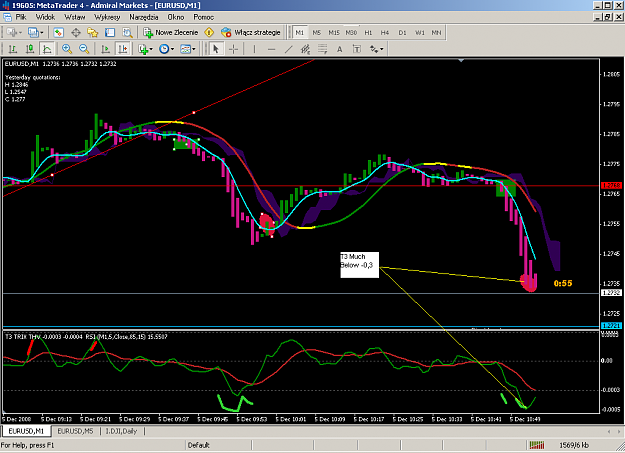625x453 pixels.
Task: Switch timeframe to M1
Action: [x=300, y=33]
